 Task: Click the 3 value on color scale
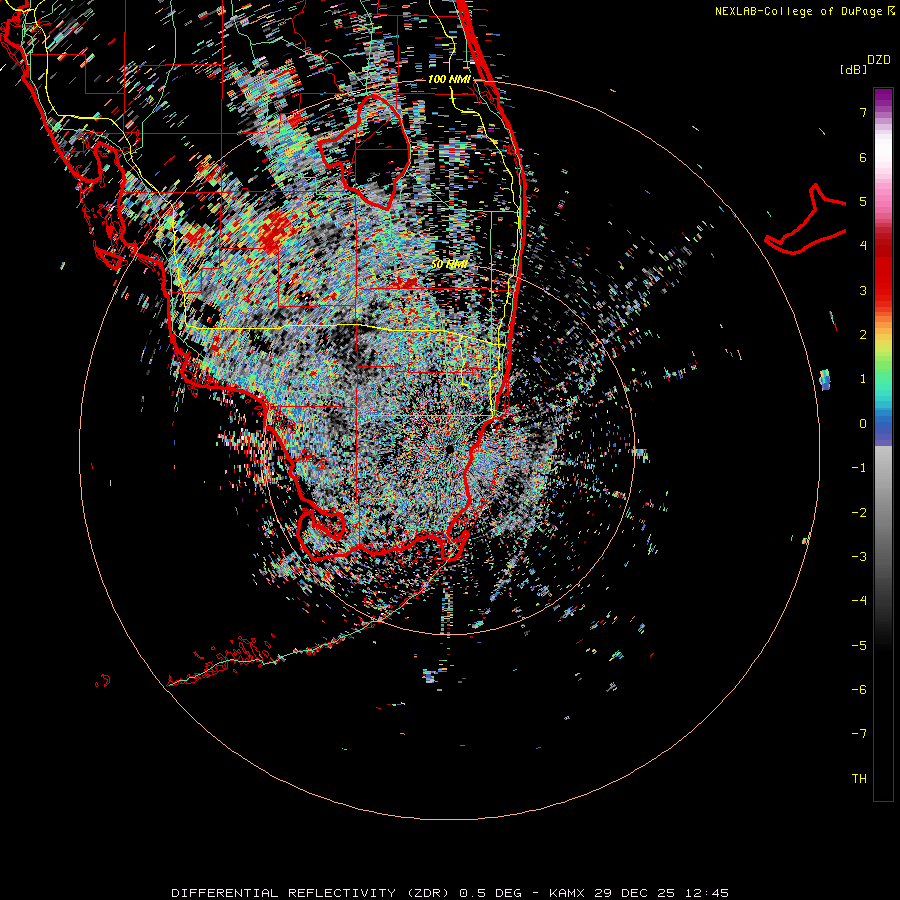coord(863,290)
